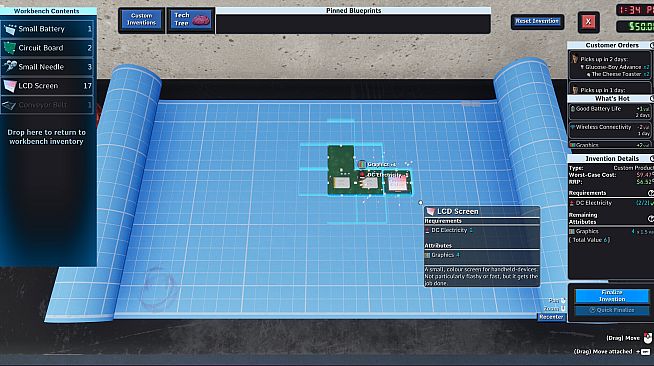Open Custom Inventions
This screenshot has width=654, height=366.
141,20
